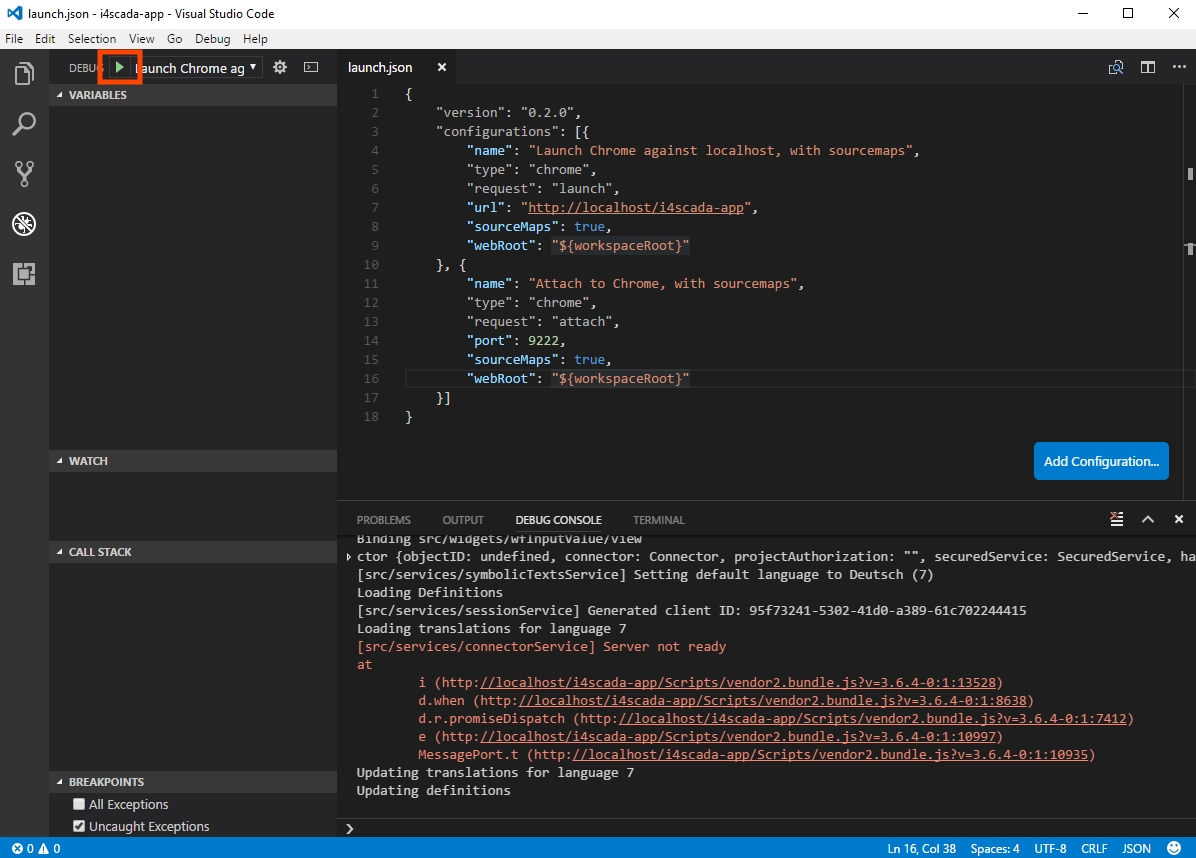Select the launch.json editor tab

click(397, 67)
